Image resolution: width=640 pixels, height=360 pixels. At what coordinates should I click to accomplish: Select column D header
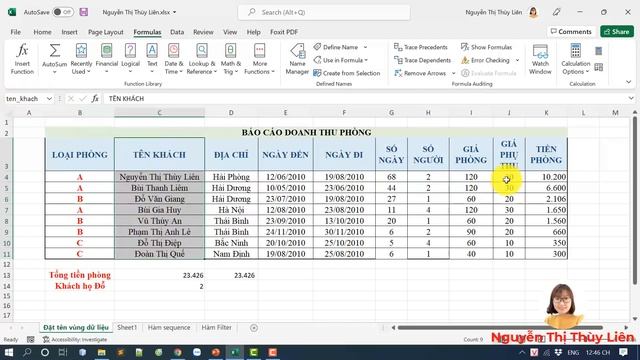click(231, 113)
